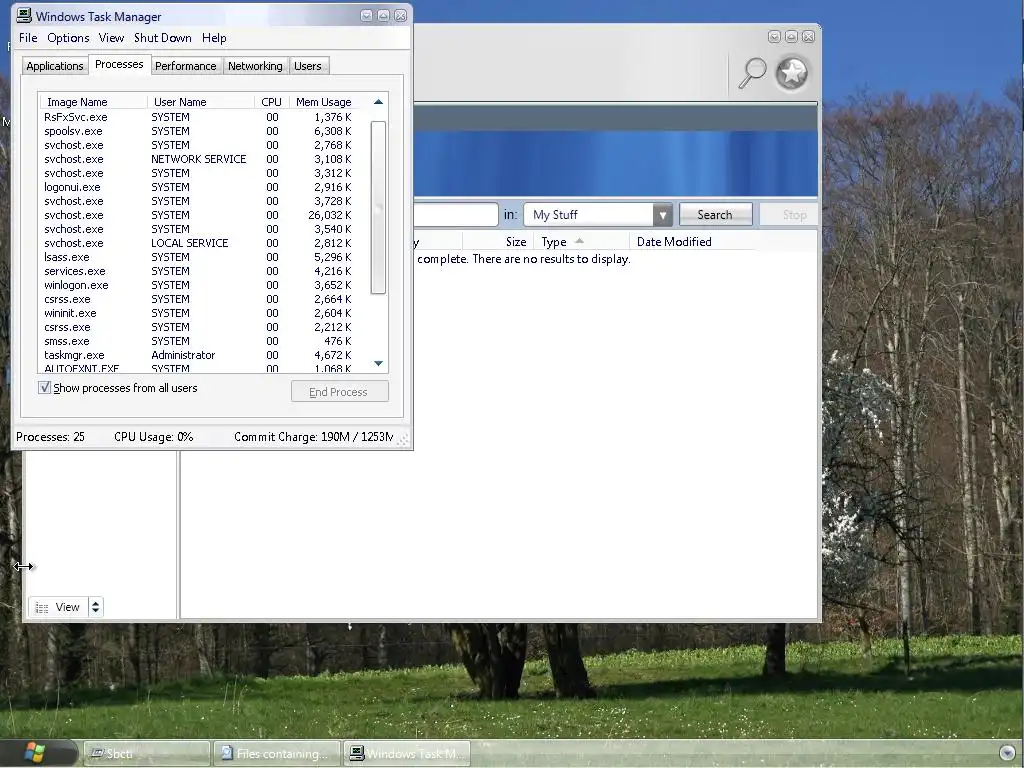The width and height of the screenshot is (1024, 768).
Task: Sort by User Name column header
Action: coord(201,102)
